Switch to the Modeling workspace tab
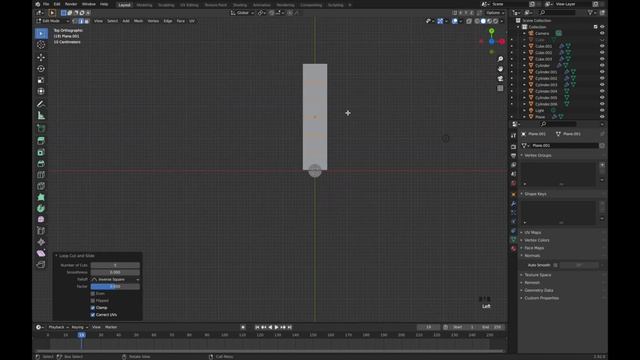This screenshot has height=360, width=640. point(144,5)
